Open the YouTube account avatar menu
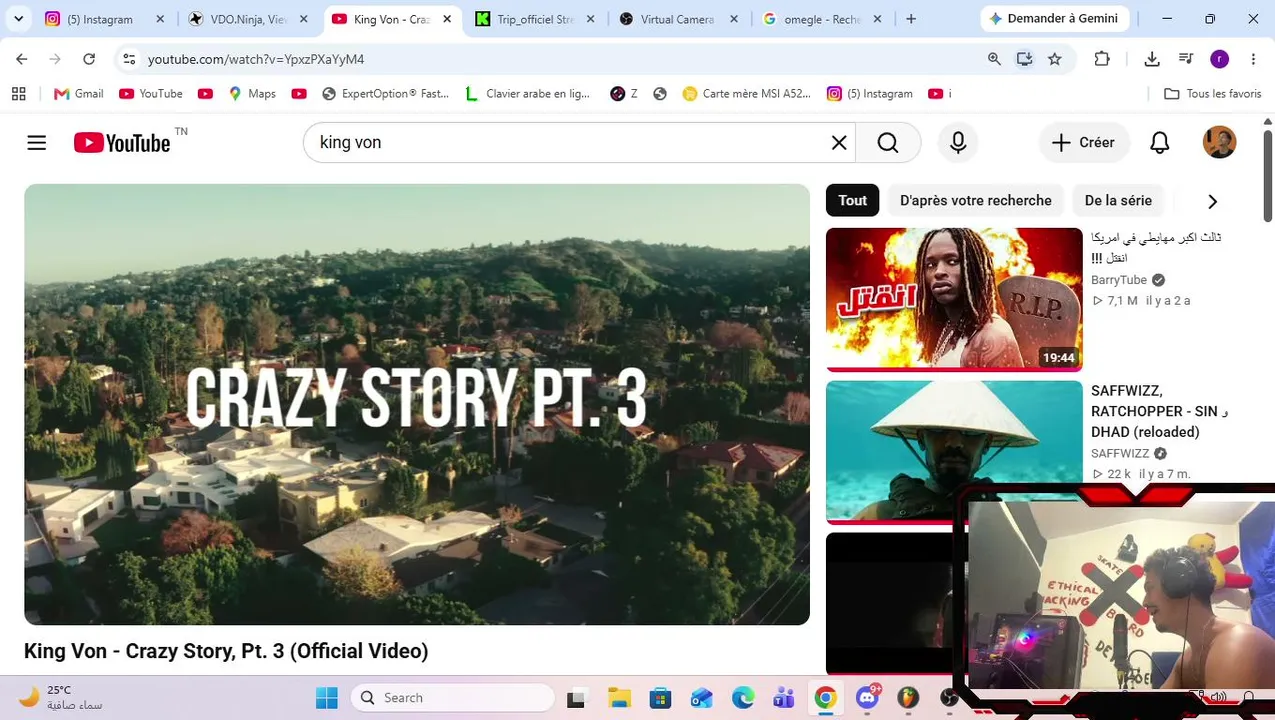Screen dimensions: 1275x720 click(x=1219, y=142)
